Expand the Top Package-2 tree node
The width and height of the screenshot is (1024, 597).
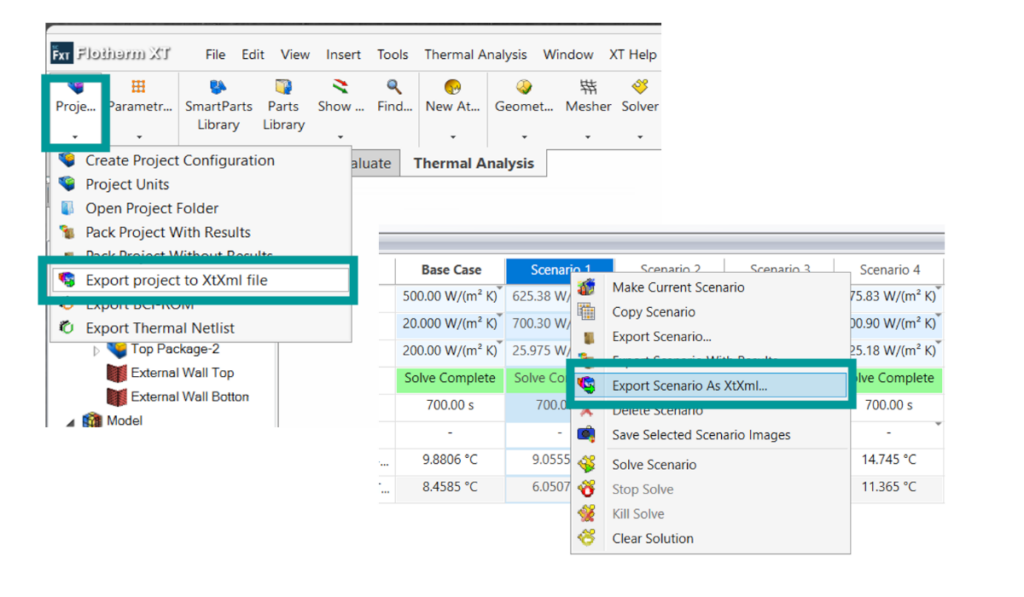(x=97, y=349)
